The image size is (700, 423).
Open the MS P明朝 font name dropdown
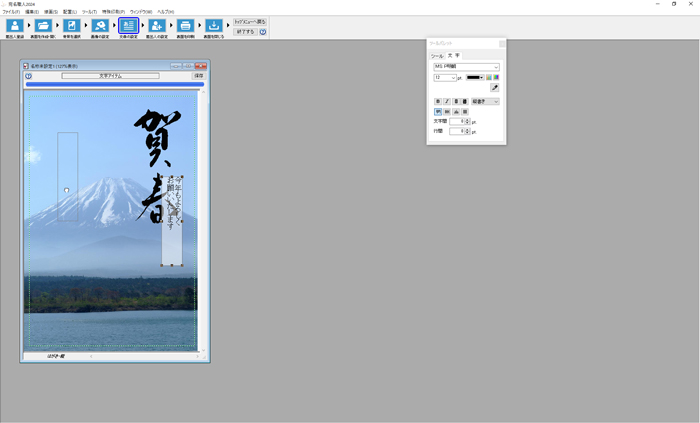466,67
